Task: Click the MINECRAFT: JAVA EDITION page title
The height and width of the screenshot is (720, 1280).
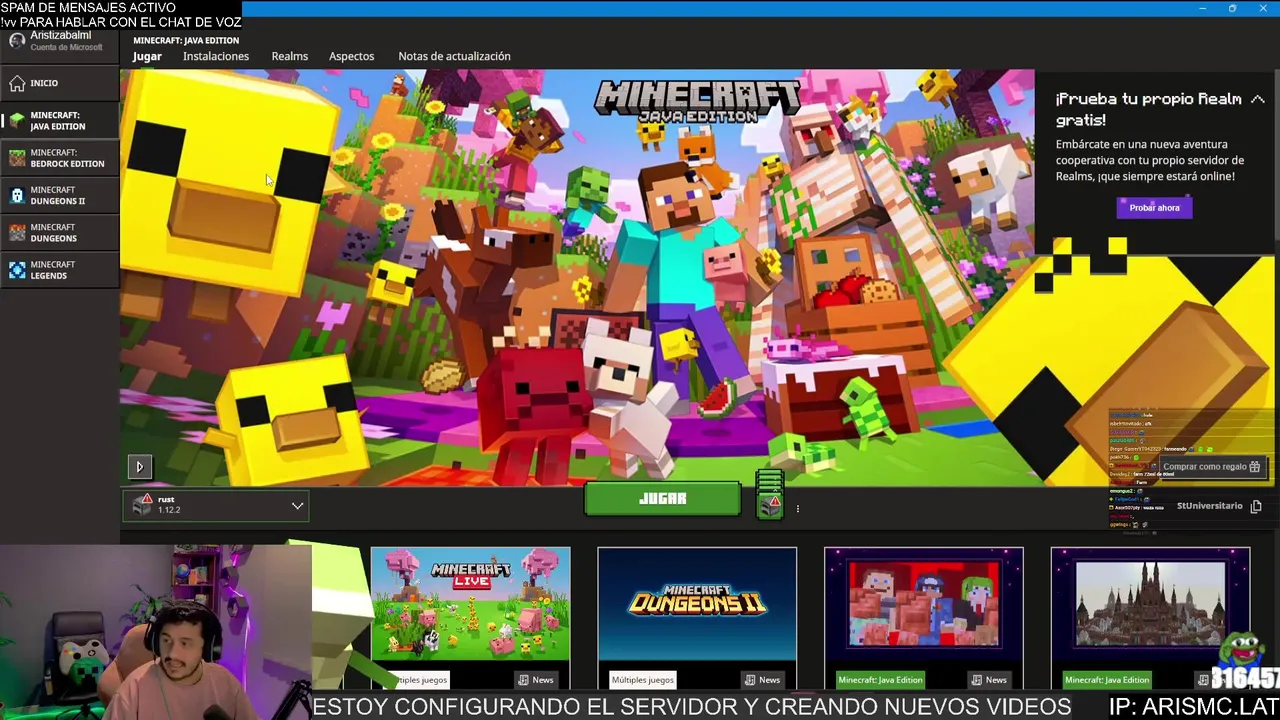Action: point(186,41)
